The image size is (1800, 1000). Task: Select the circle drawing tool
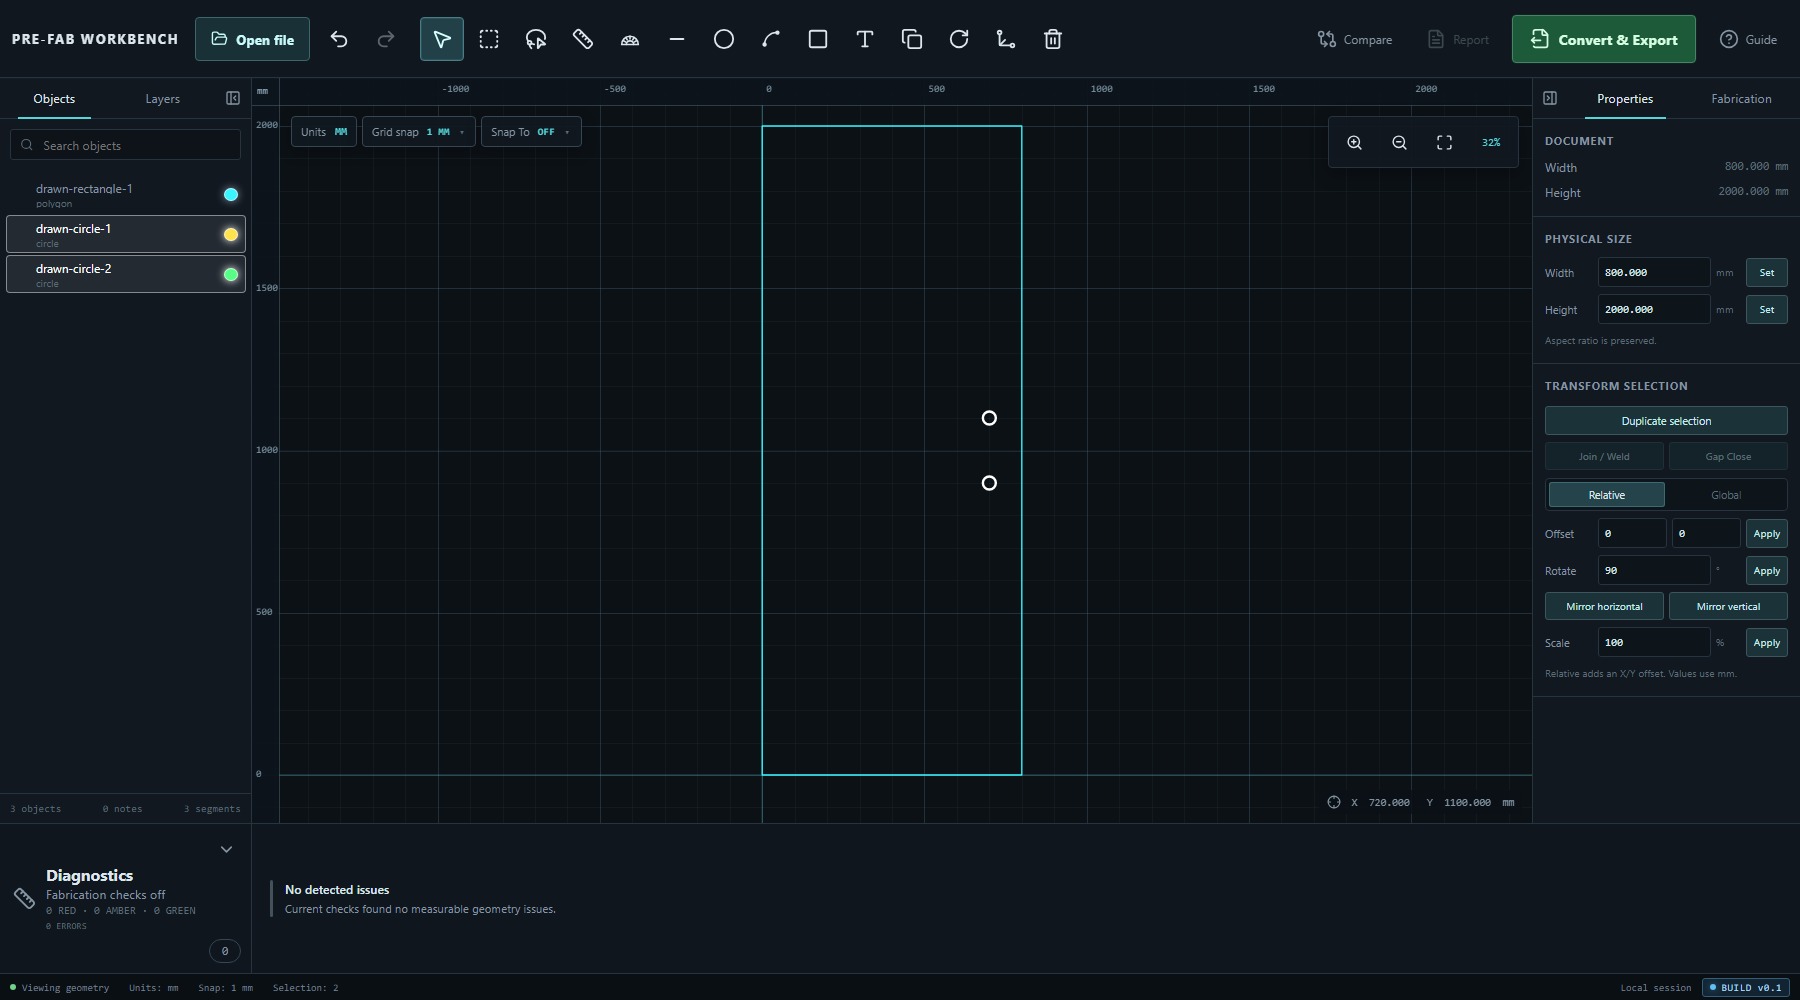(724, 39)
